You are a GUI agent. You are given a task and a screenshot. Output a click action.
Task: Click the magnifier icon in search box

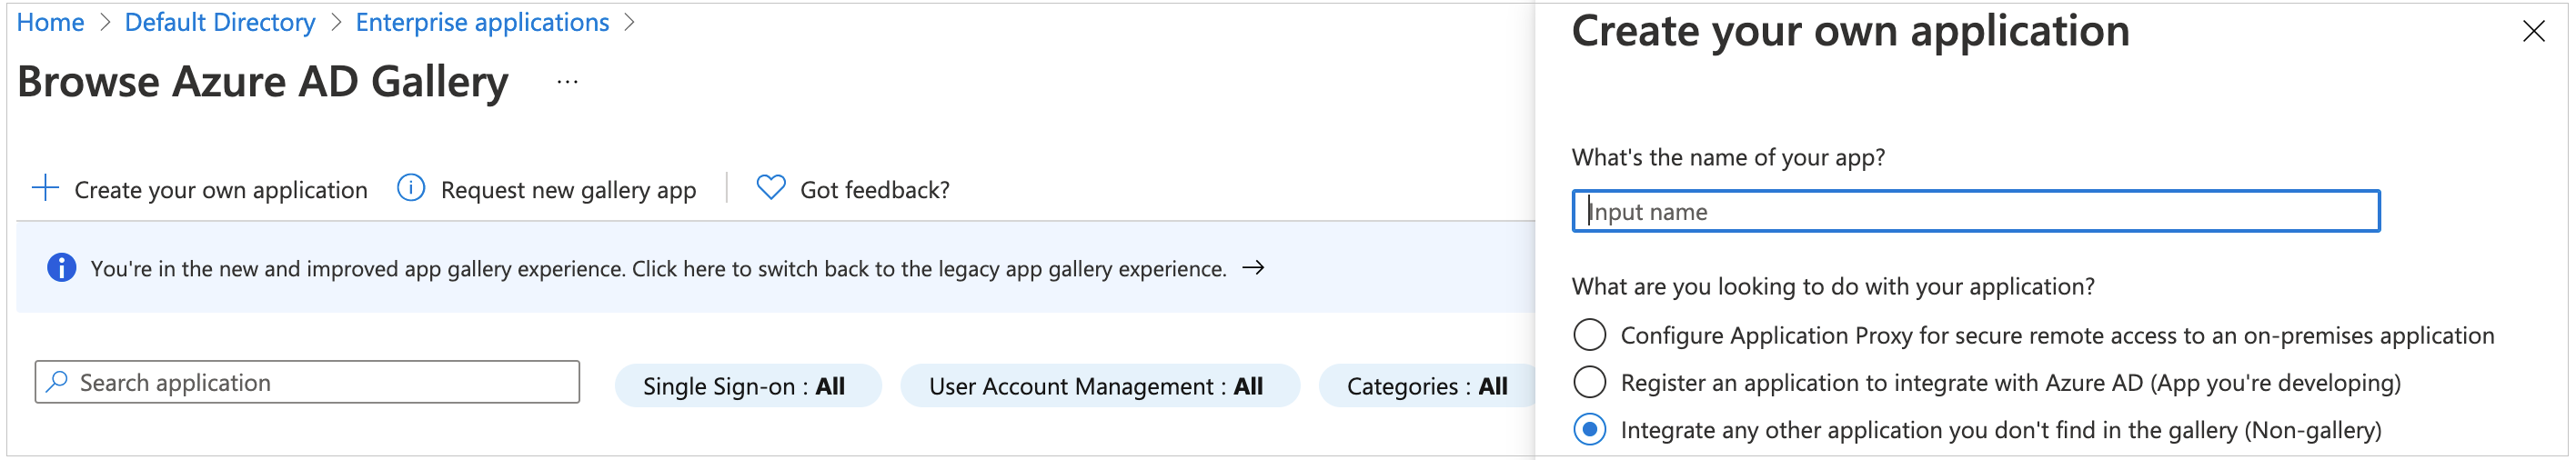click(x=57, y=382)
